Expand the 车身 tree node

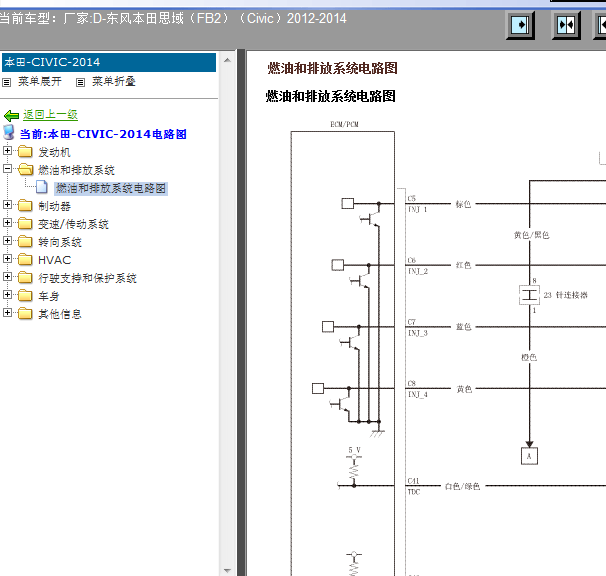tap(7, 295)
